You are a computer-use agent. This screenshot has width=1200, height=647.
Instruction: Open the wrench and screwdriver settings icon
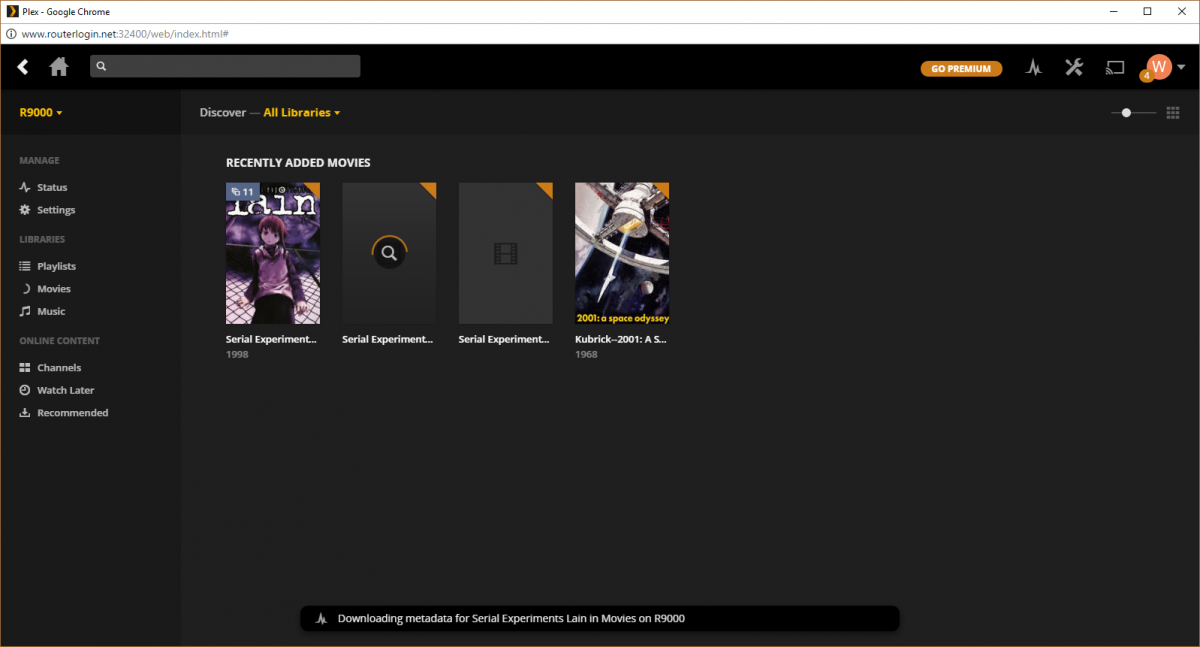1074,67
